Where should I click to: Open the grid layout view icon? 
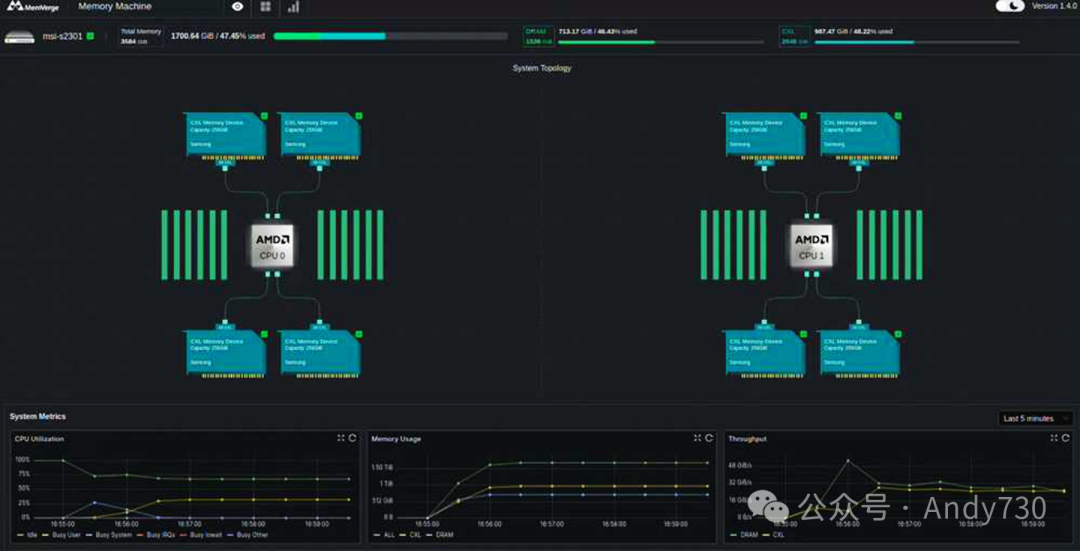click(x=266, y=7)
